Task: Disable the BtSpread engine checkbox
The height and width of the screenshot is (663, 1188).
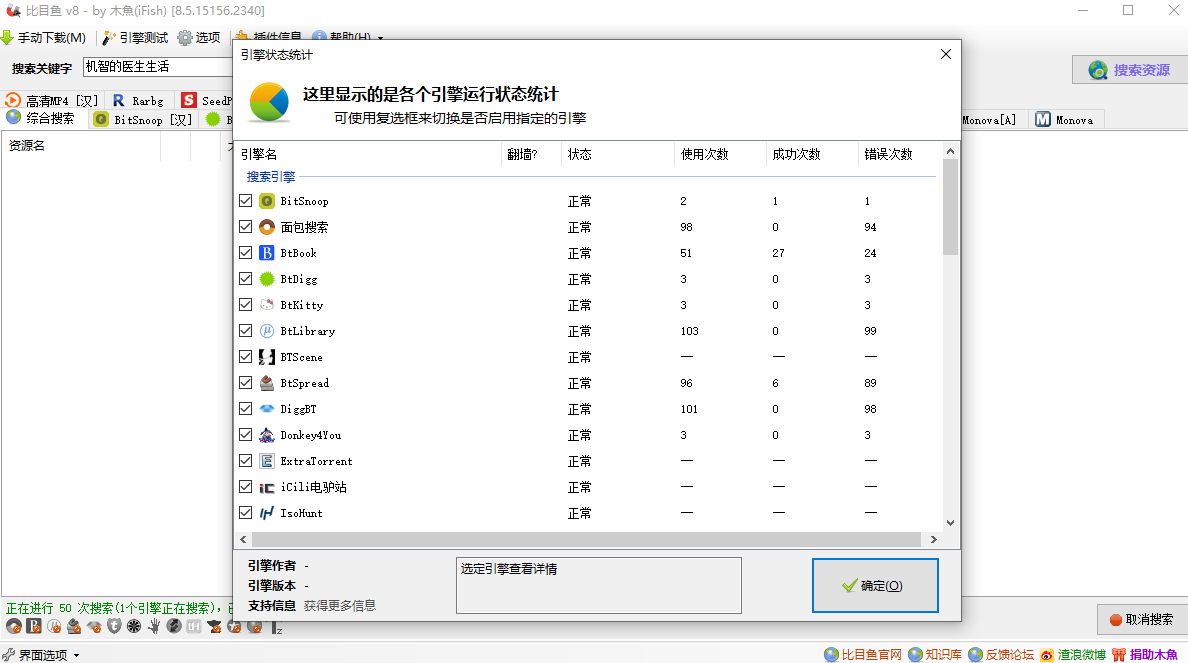Action: pos(245,383)
